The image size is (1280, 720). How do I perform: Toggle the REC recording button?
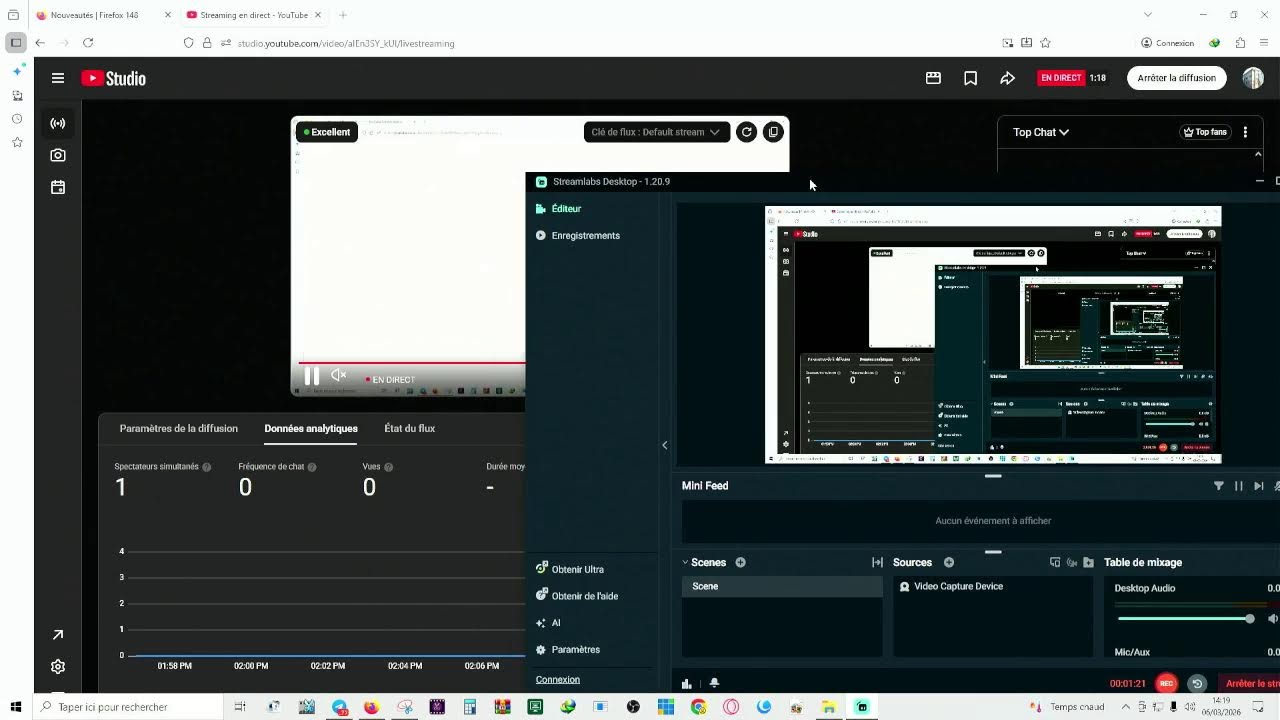click(1166, 684)
